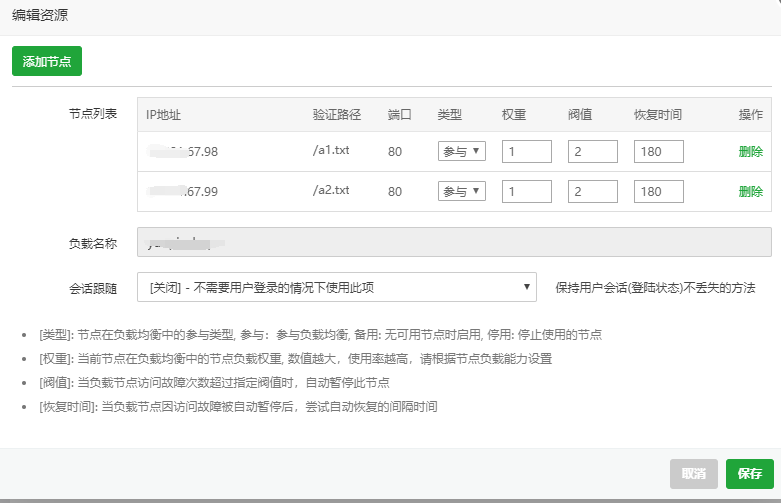Click port 80 in the /a1.txt row
The image size is (781, 503).
point(395,151)
